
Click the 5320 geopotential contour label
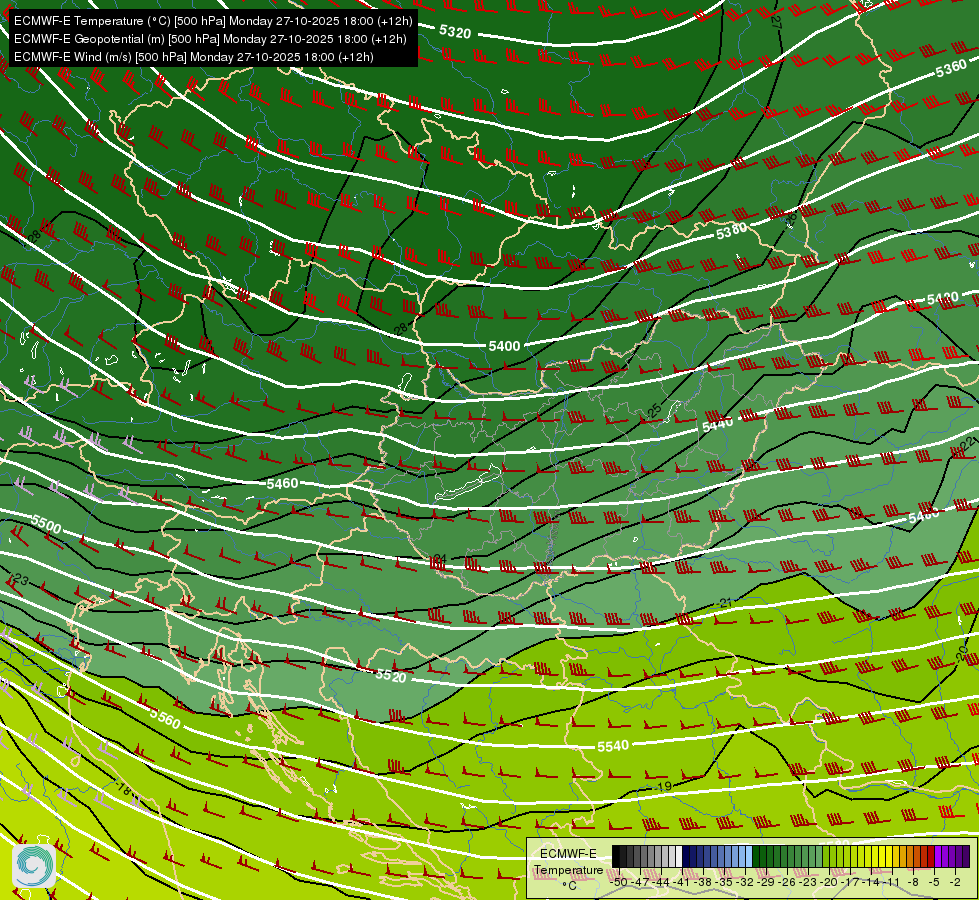(x=455, y=31)
